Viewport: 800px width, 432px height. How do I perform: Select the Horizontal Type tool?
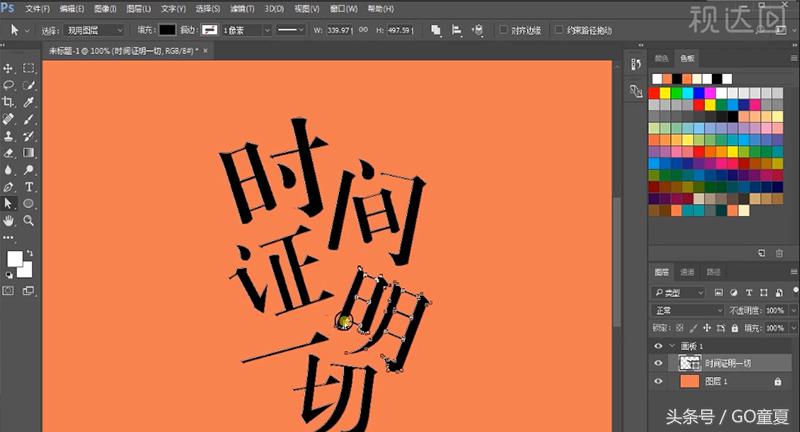29,187
